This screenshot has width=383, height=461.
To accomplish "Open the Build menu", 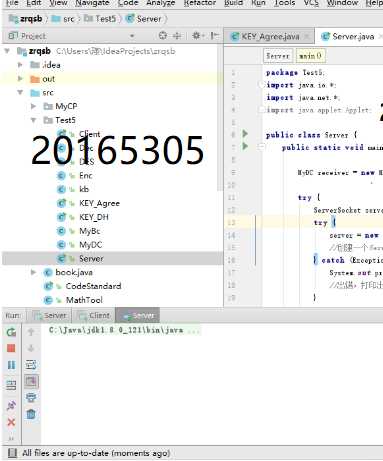I will point(233,3).
